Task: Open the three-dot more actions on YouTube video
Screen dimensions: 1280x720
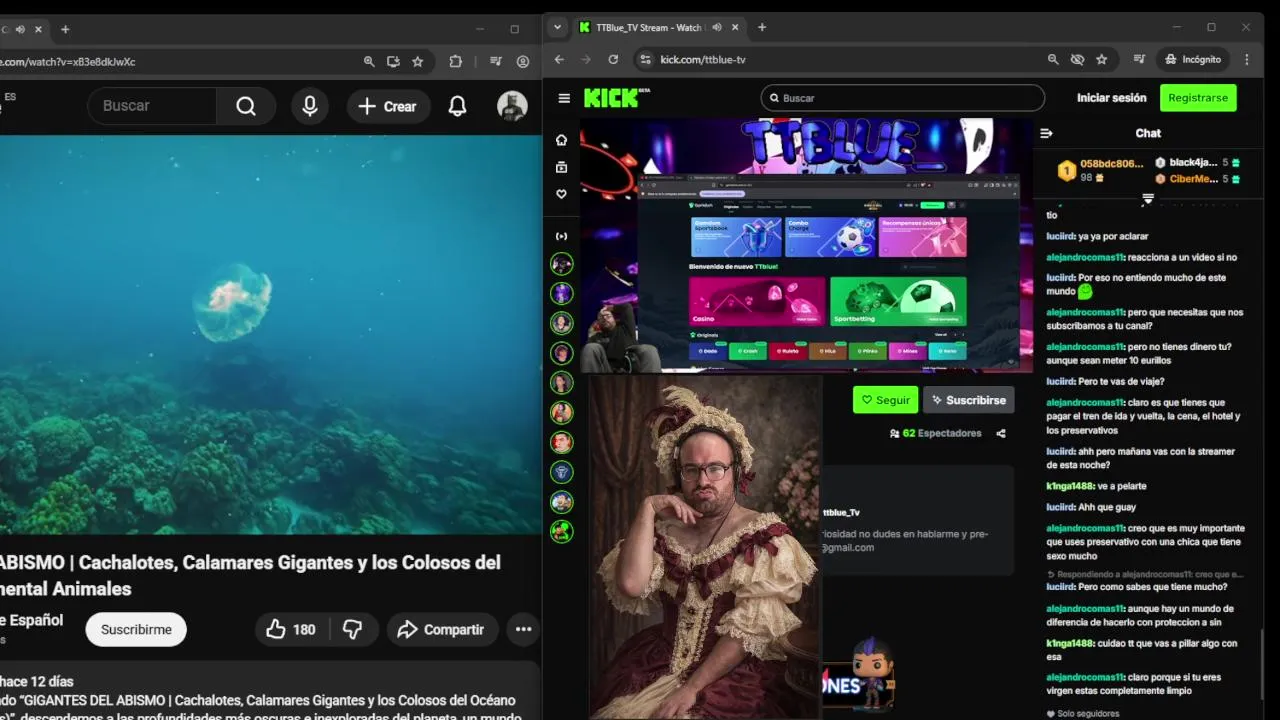Action: (x=523, y=629)
